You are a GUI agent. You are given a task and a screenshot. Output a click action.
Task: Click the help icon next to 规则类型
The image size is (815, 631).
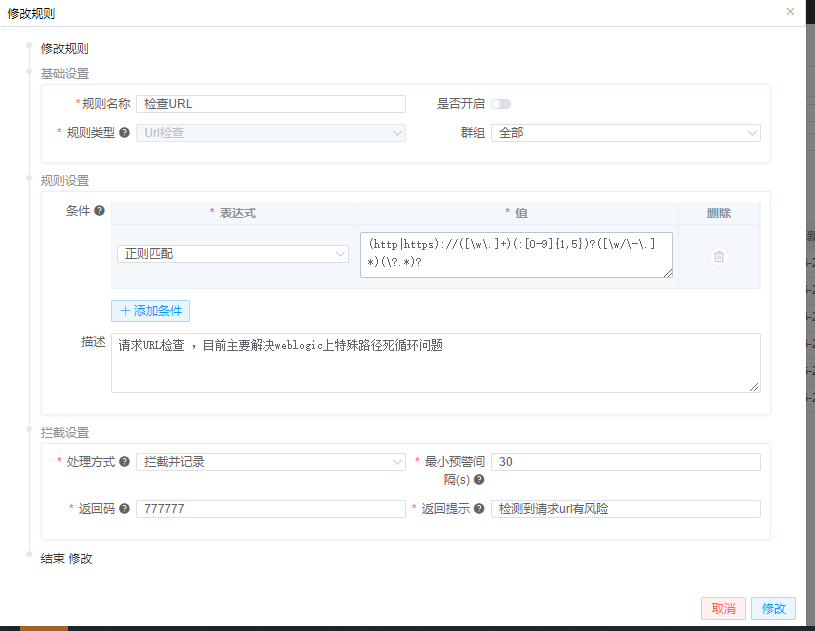tap(124, 133)
